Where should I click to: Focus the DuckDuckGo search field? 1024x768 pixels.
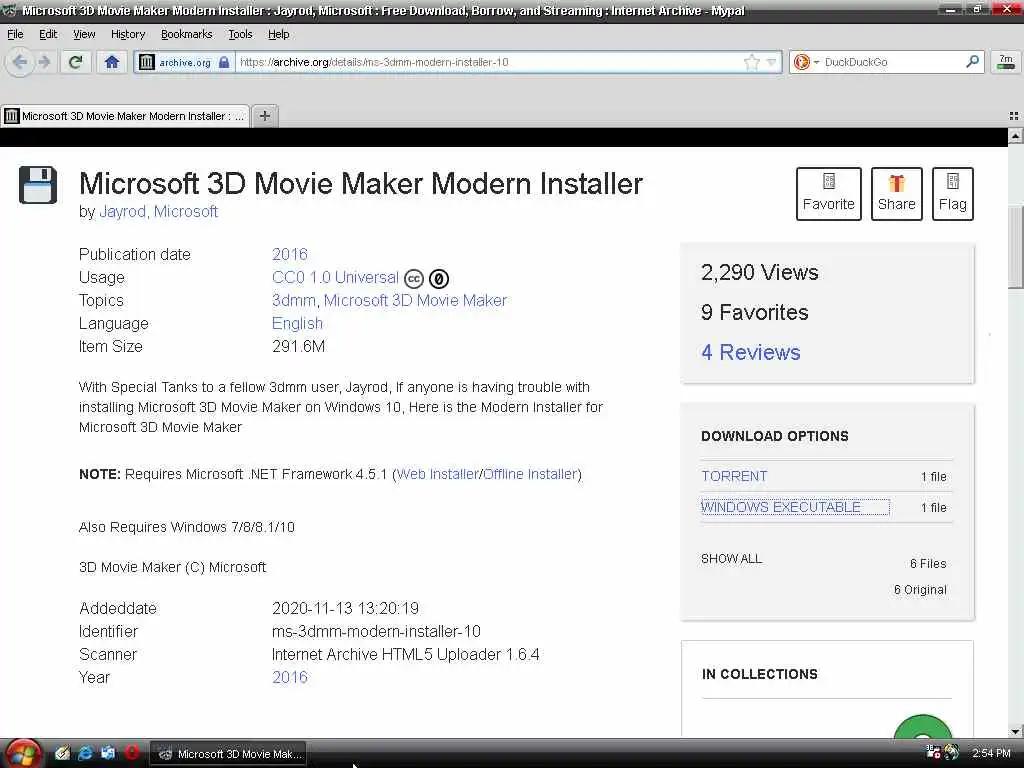(891, 62)
